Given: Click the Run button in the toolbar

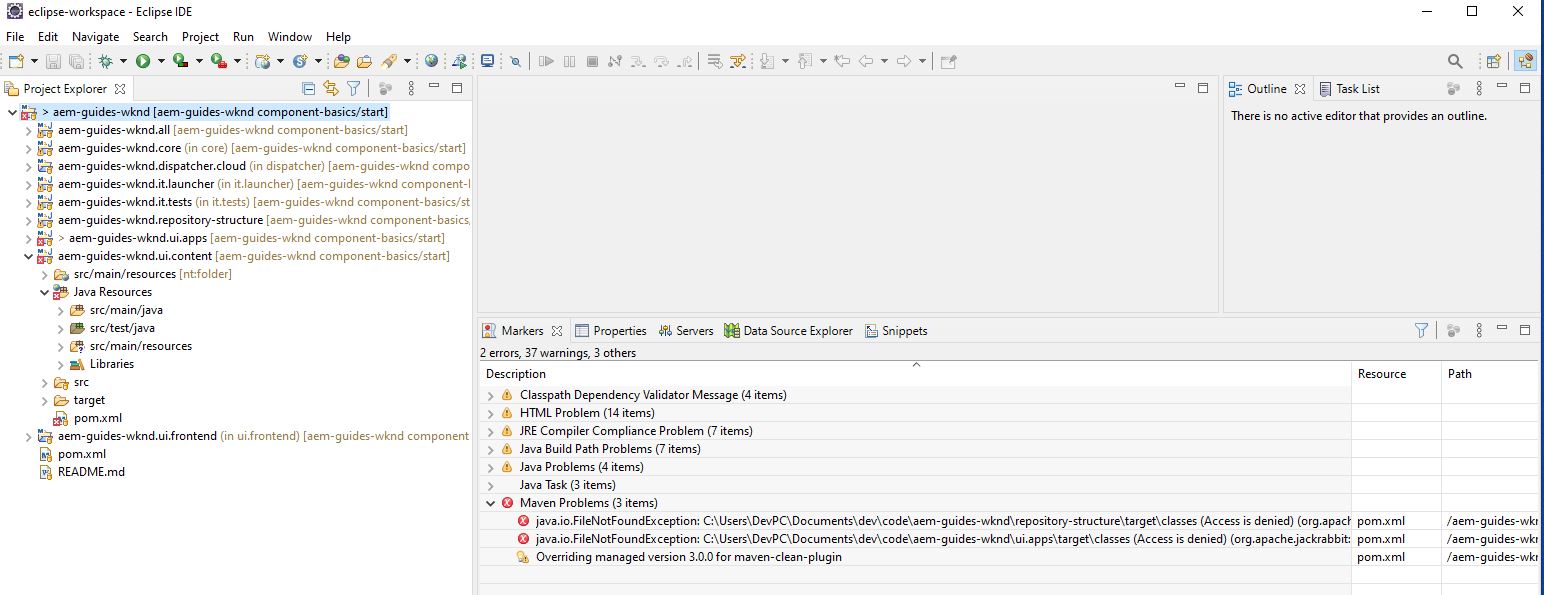Looking at the screenshot, I should 143,61.
